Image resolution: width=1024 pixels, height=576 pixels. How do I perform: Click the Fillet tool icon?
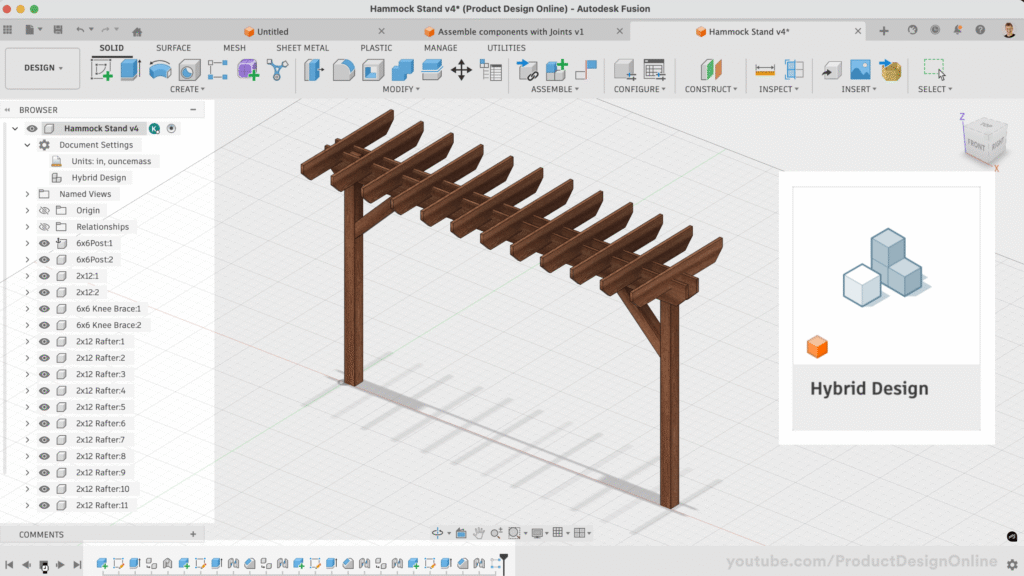point(343,69)
